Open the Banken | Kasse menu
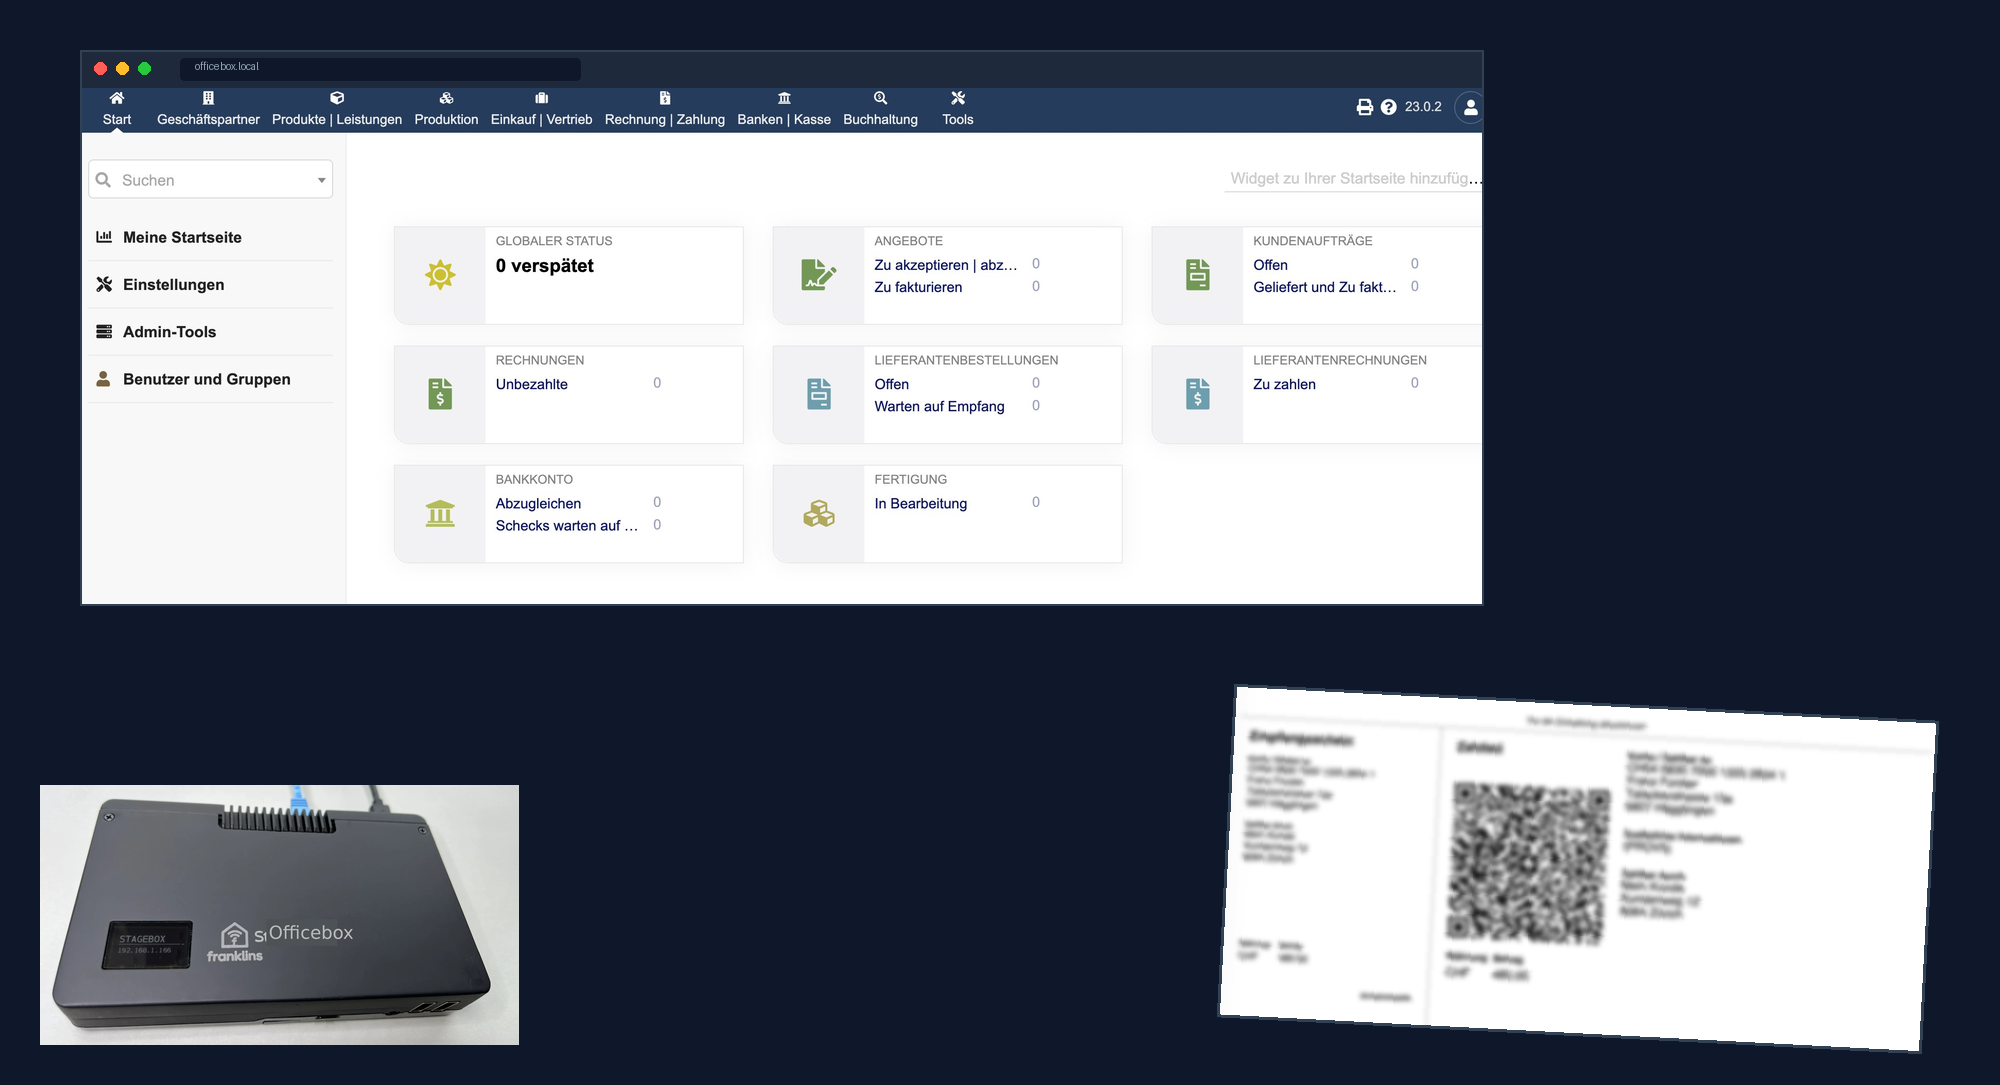This screenshot has width=2000, height=1085. pos(784,109)
